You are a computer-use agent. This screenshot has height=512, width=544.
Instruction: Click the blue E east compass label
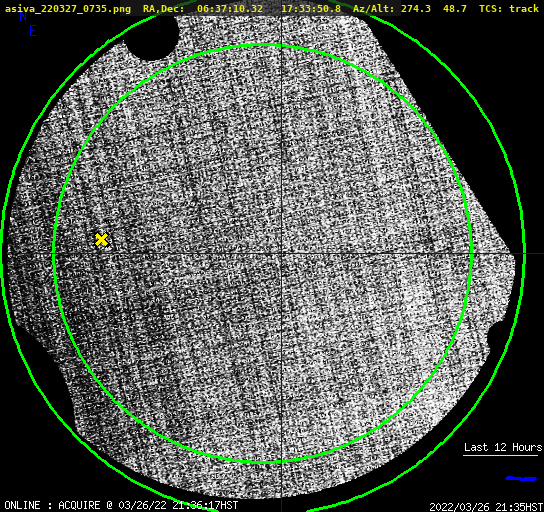pos(33,31)
